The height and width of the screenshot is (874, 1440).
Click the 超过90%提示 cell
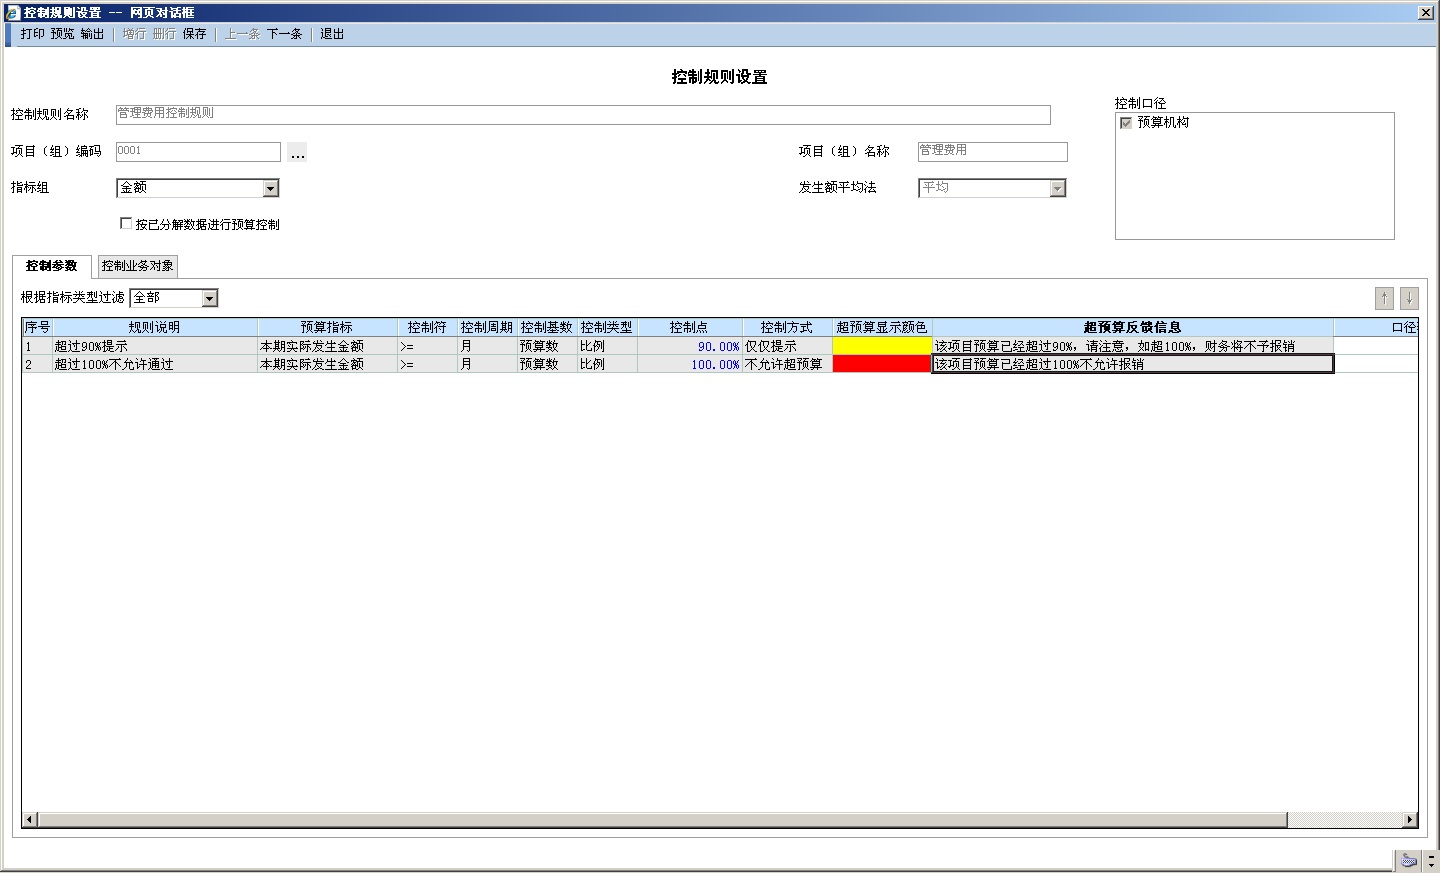[155, 346]
